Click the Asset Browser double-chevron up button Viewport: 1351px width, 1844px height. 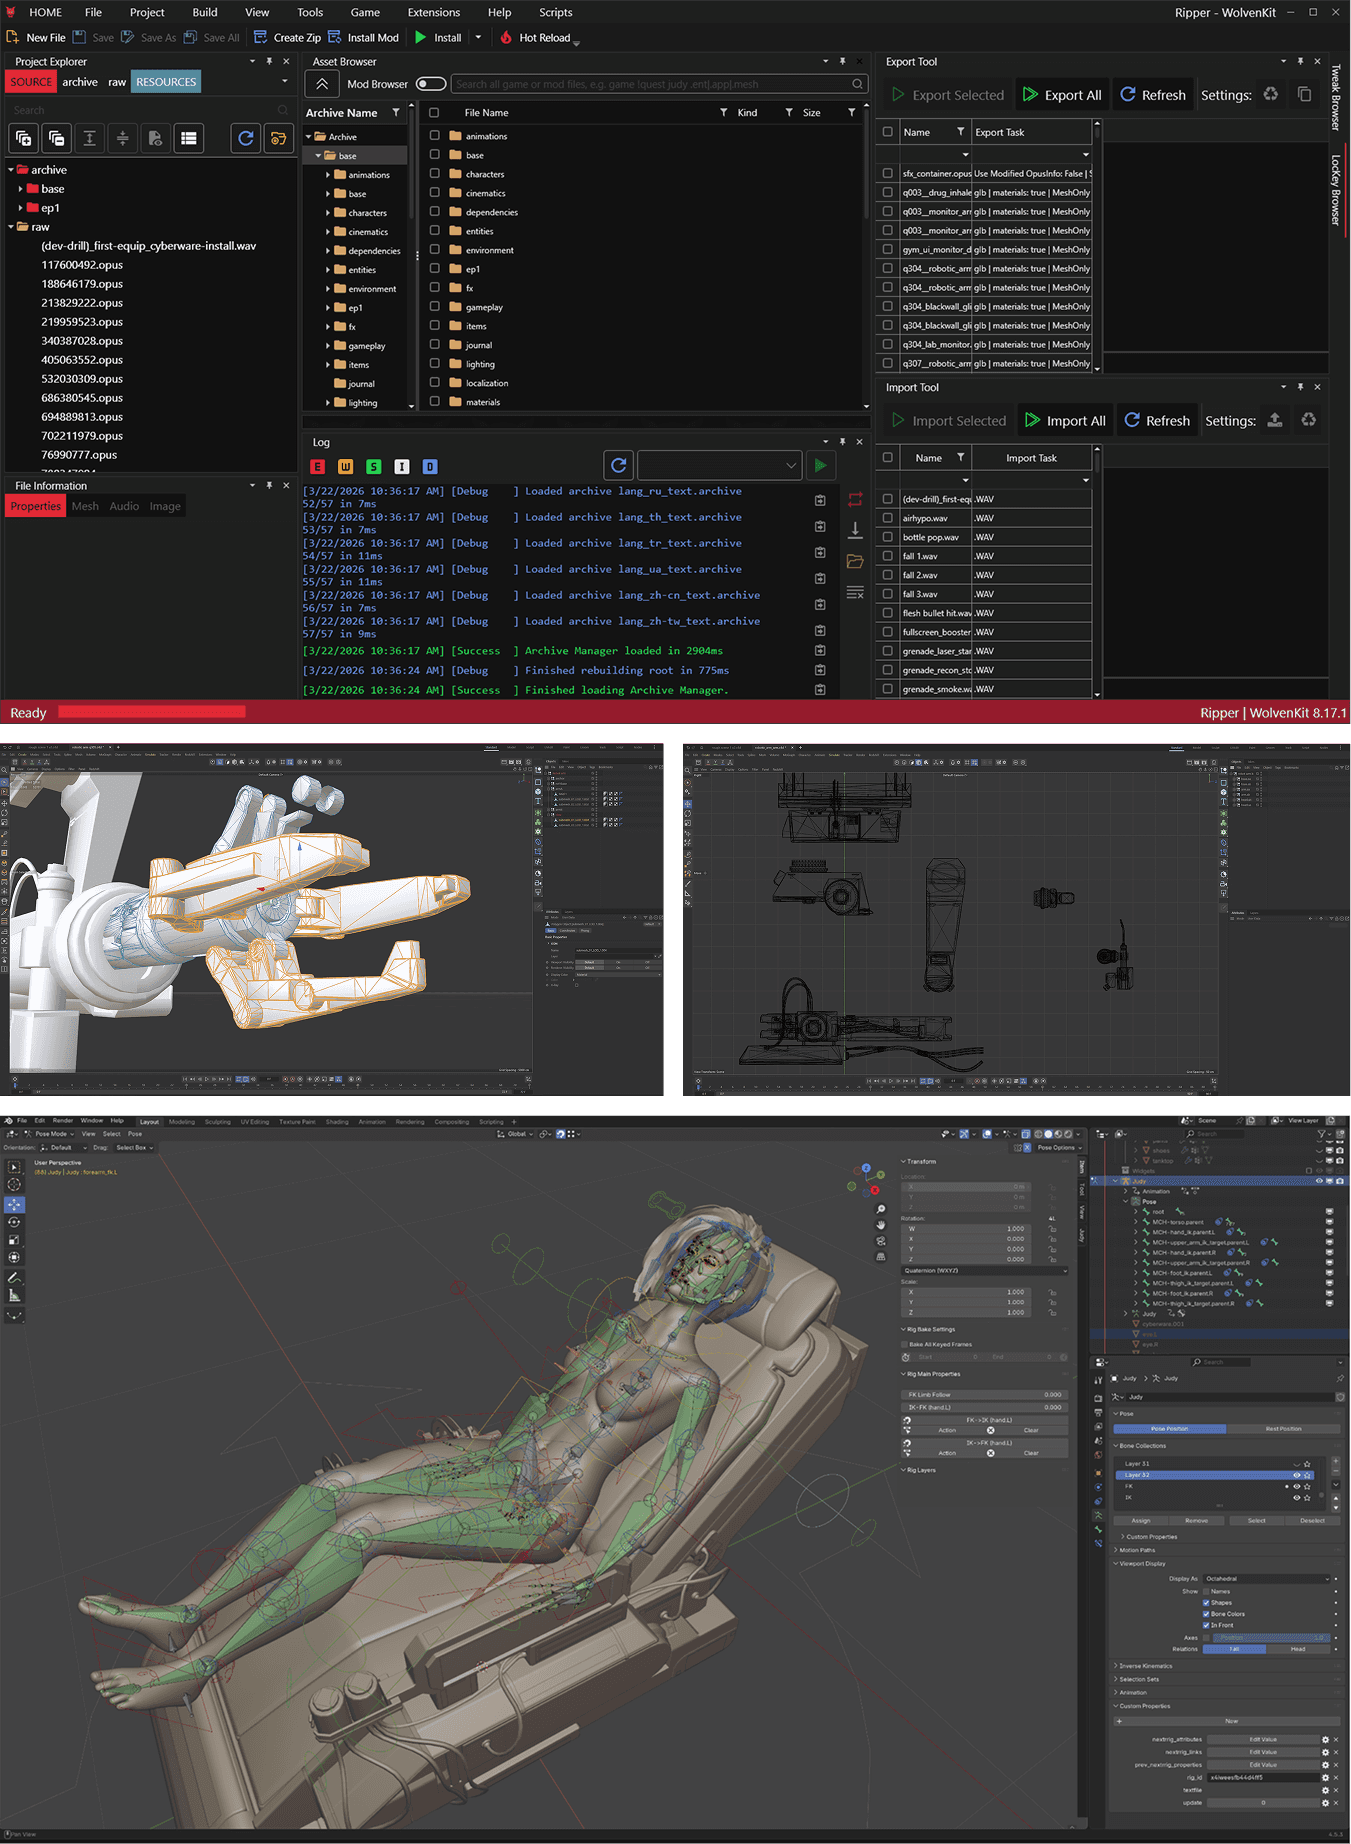coord(322,84)
